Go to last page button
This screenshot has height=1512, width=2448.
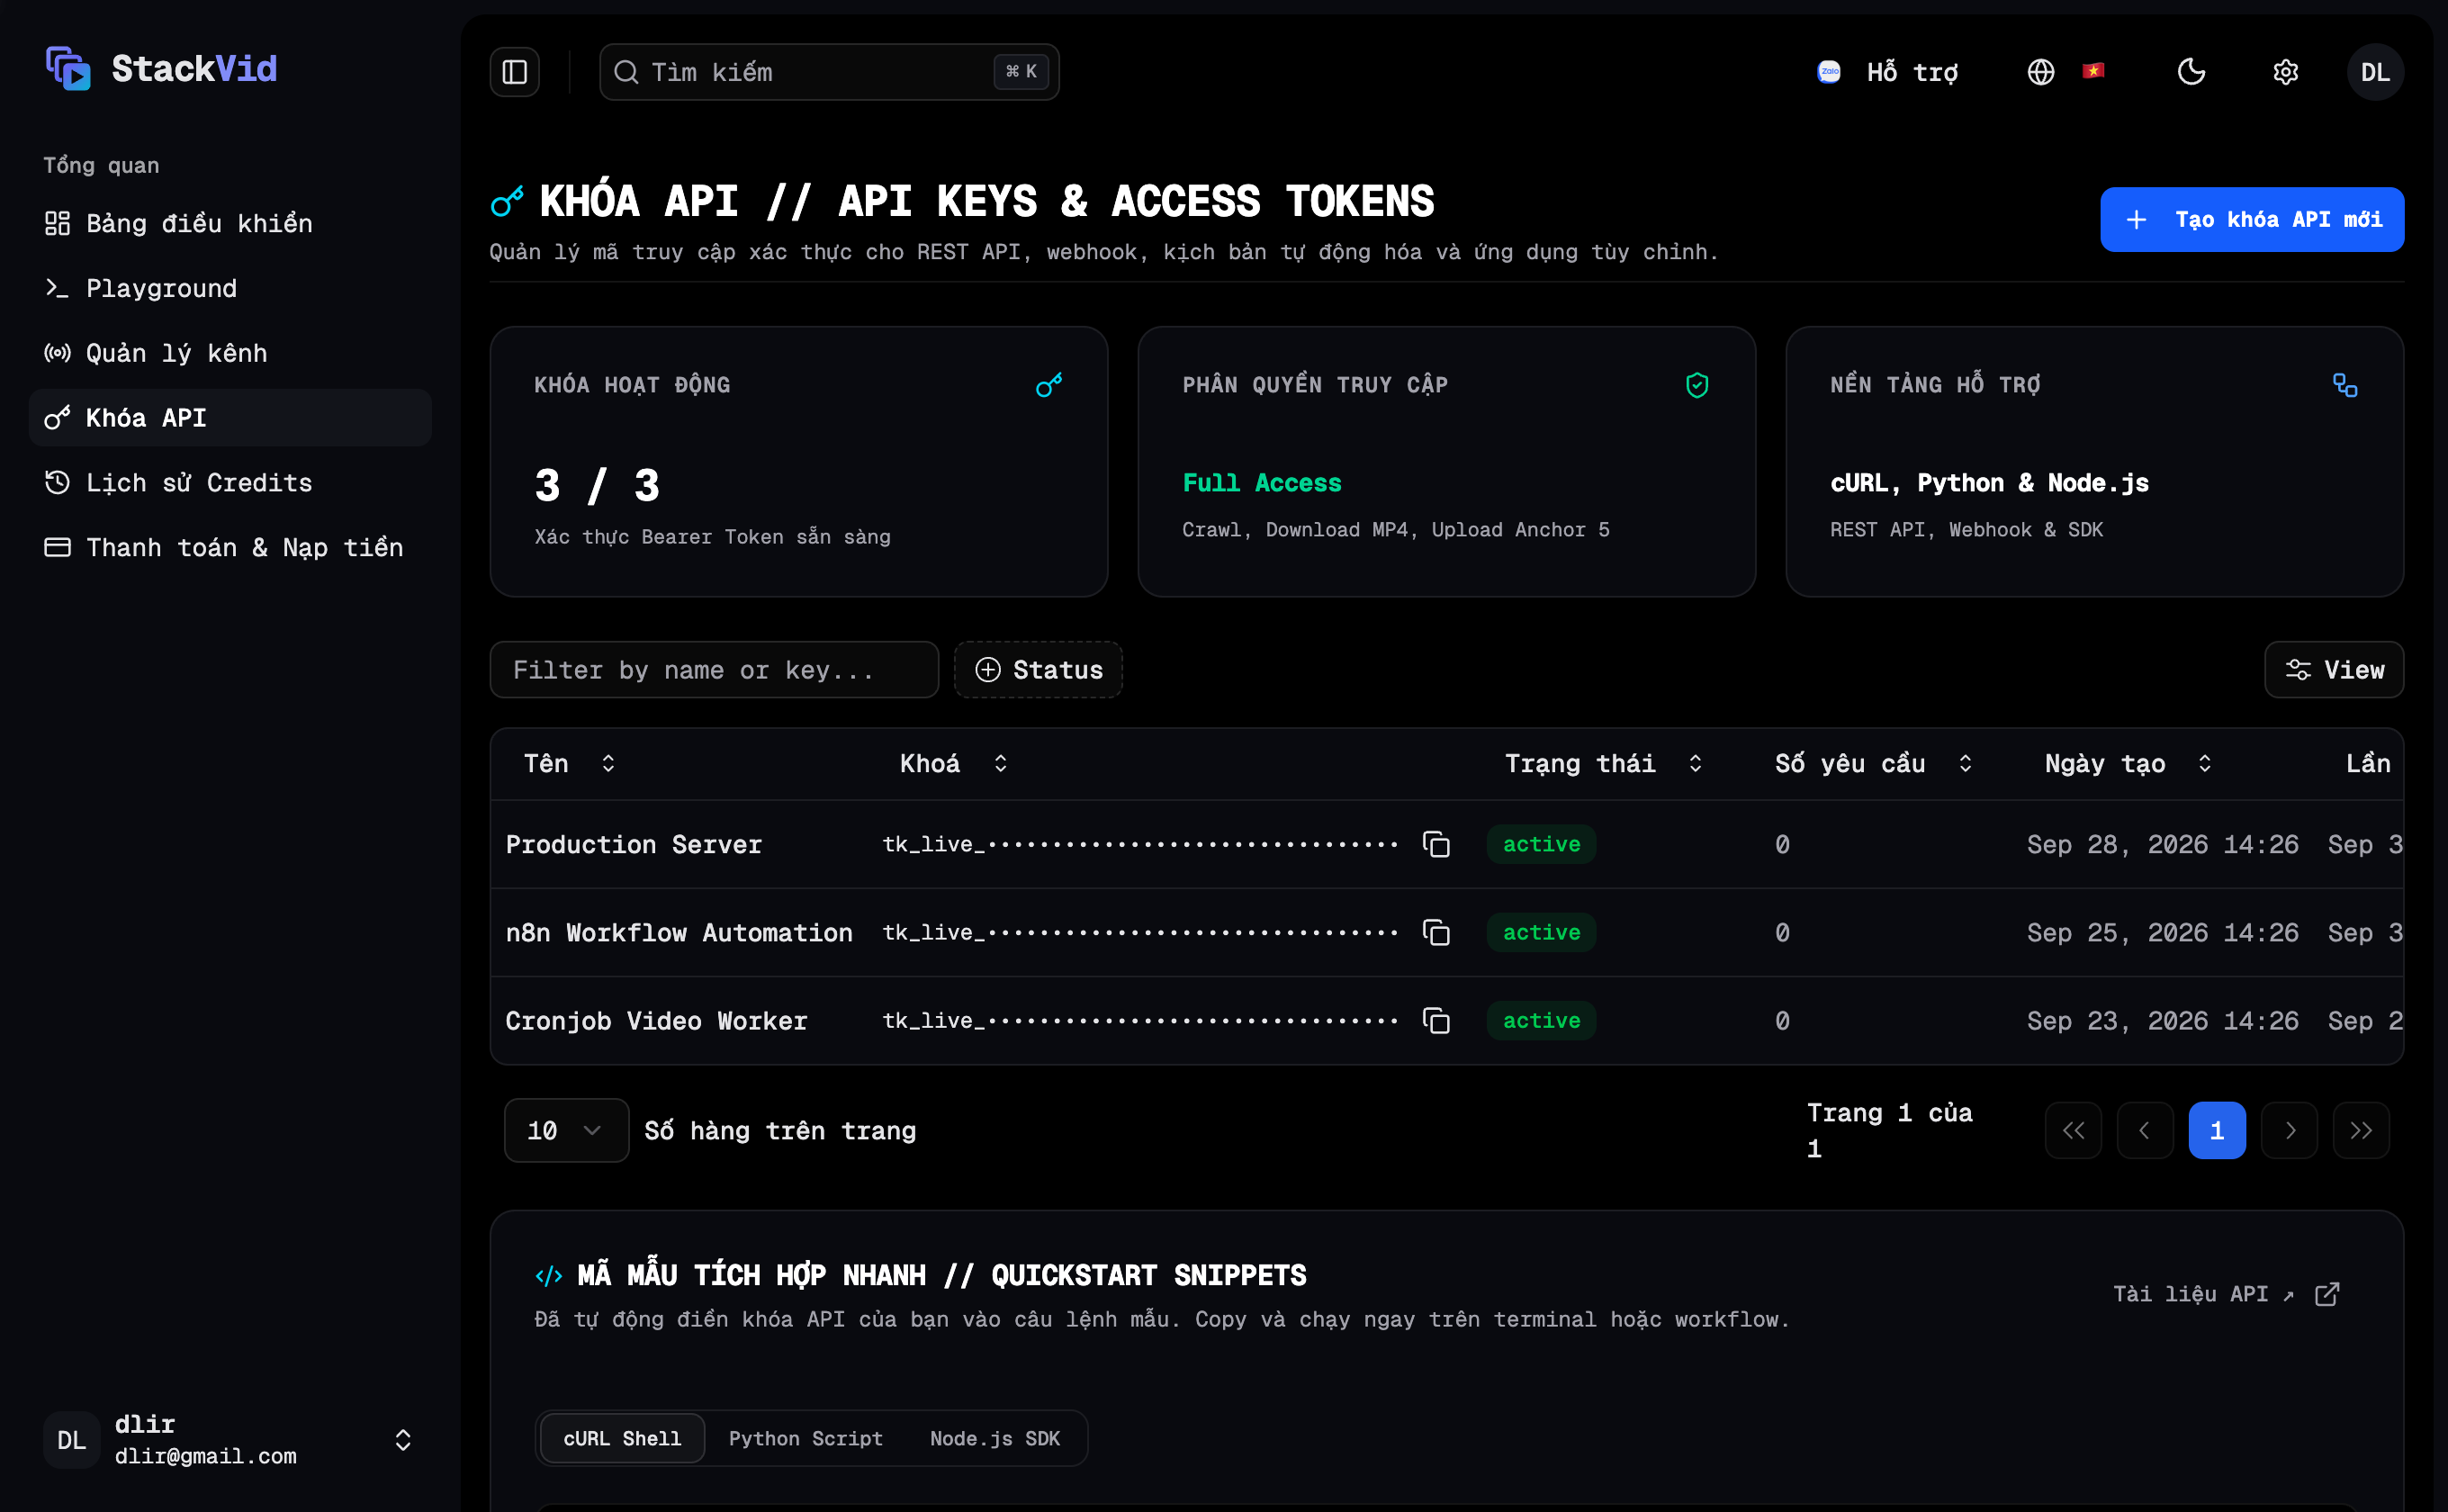[2361, 1130]
